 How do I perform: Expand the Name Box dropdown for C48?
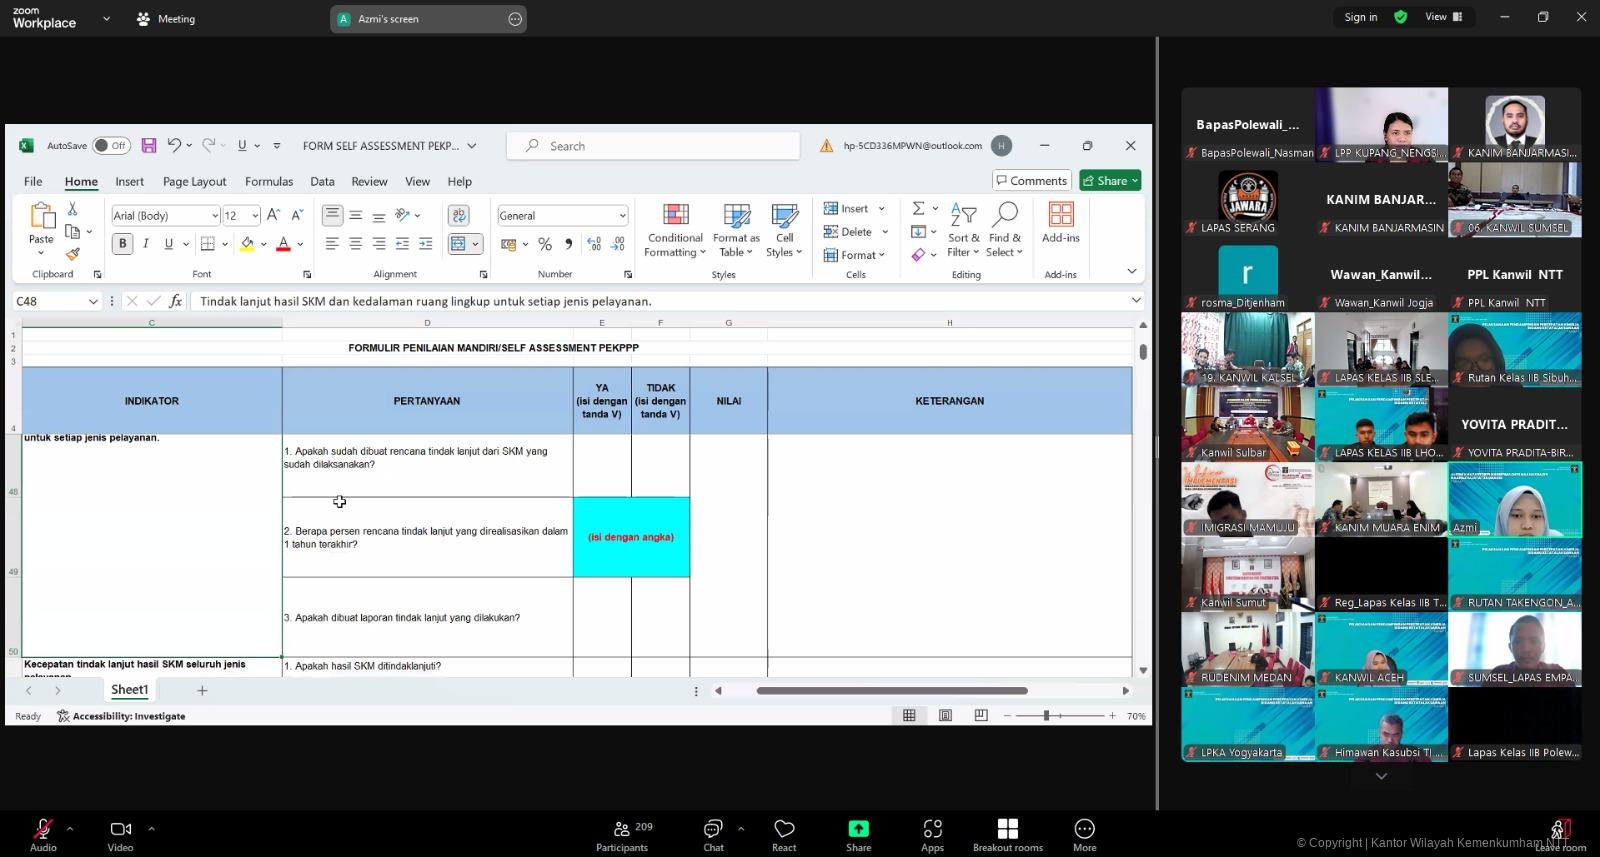(93, 301)
